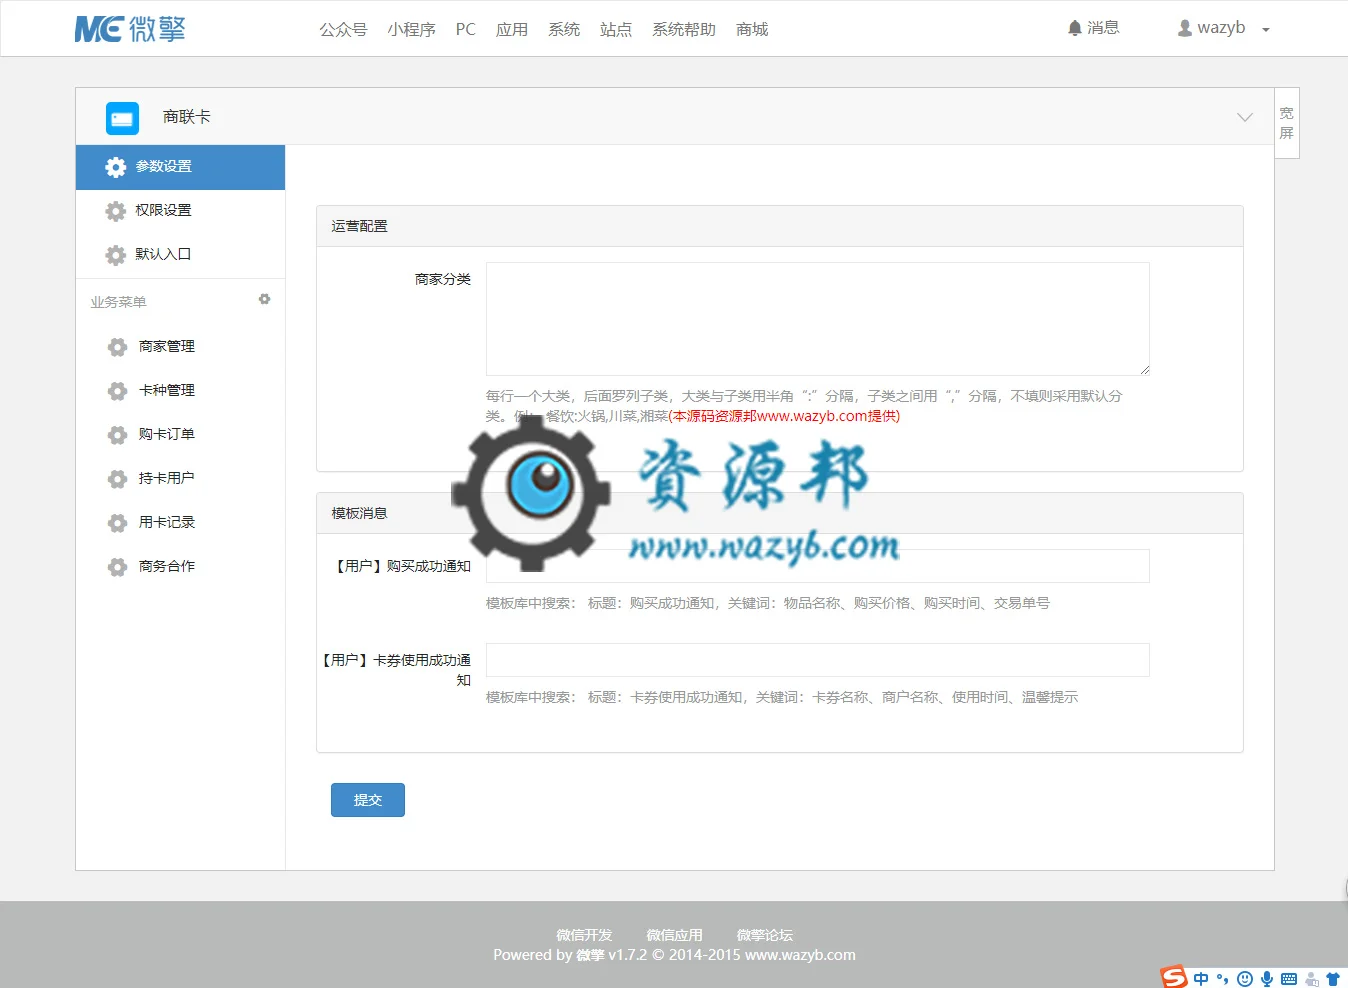The width and height of the screenshot is (1348, 988).
Task: Click the 提交 submit button
Action: 368,800
